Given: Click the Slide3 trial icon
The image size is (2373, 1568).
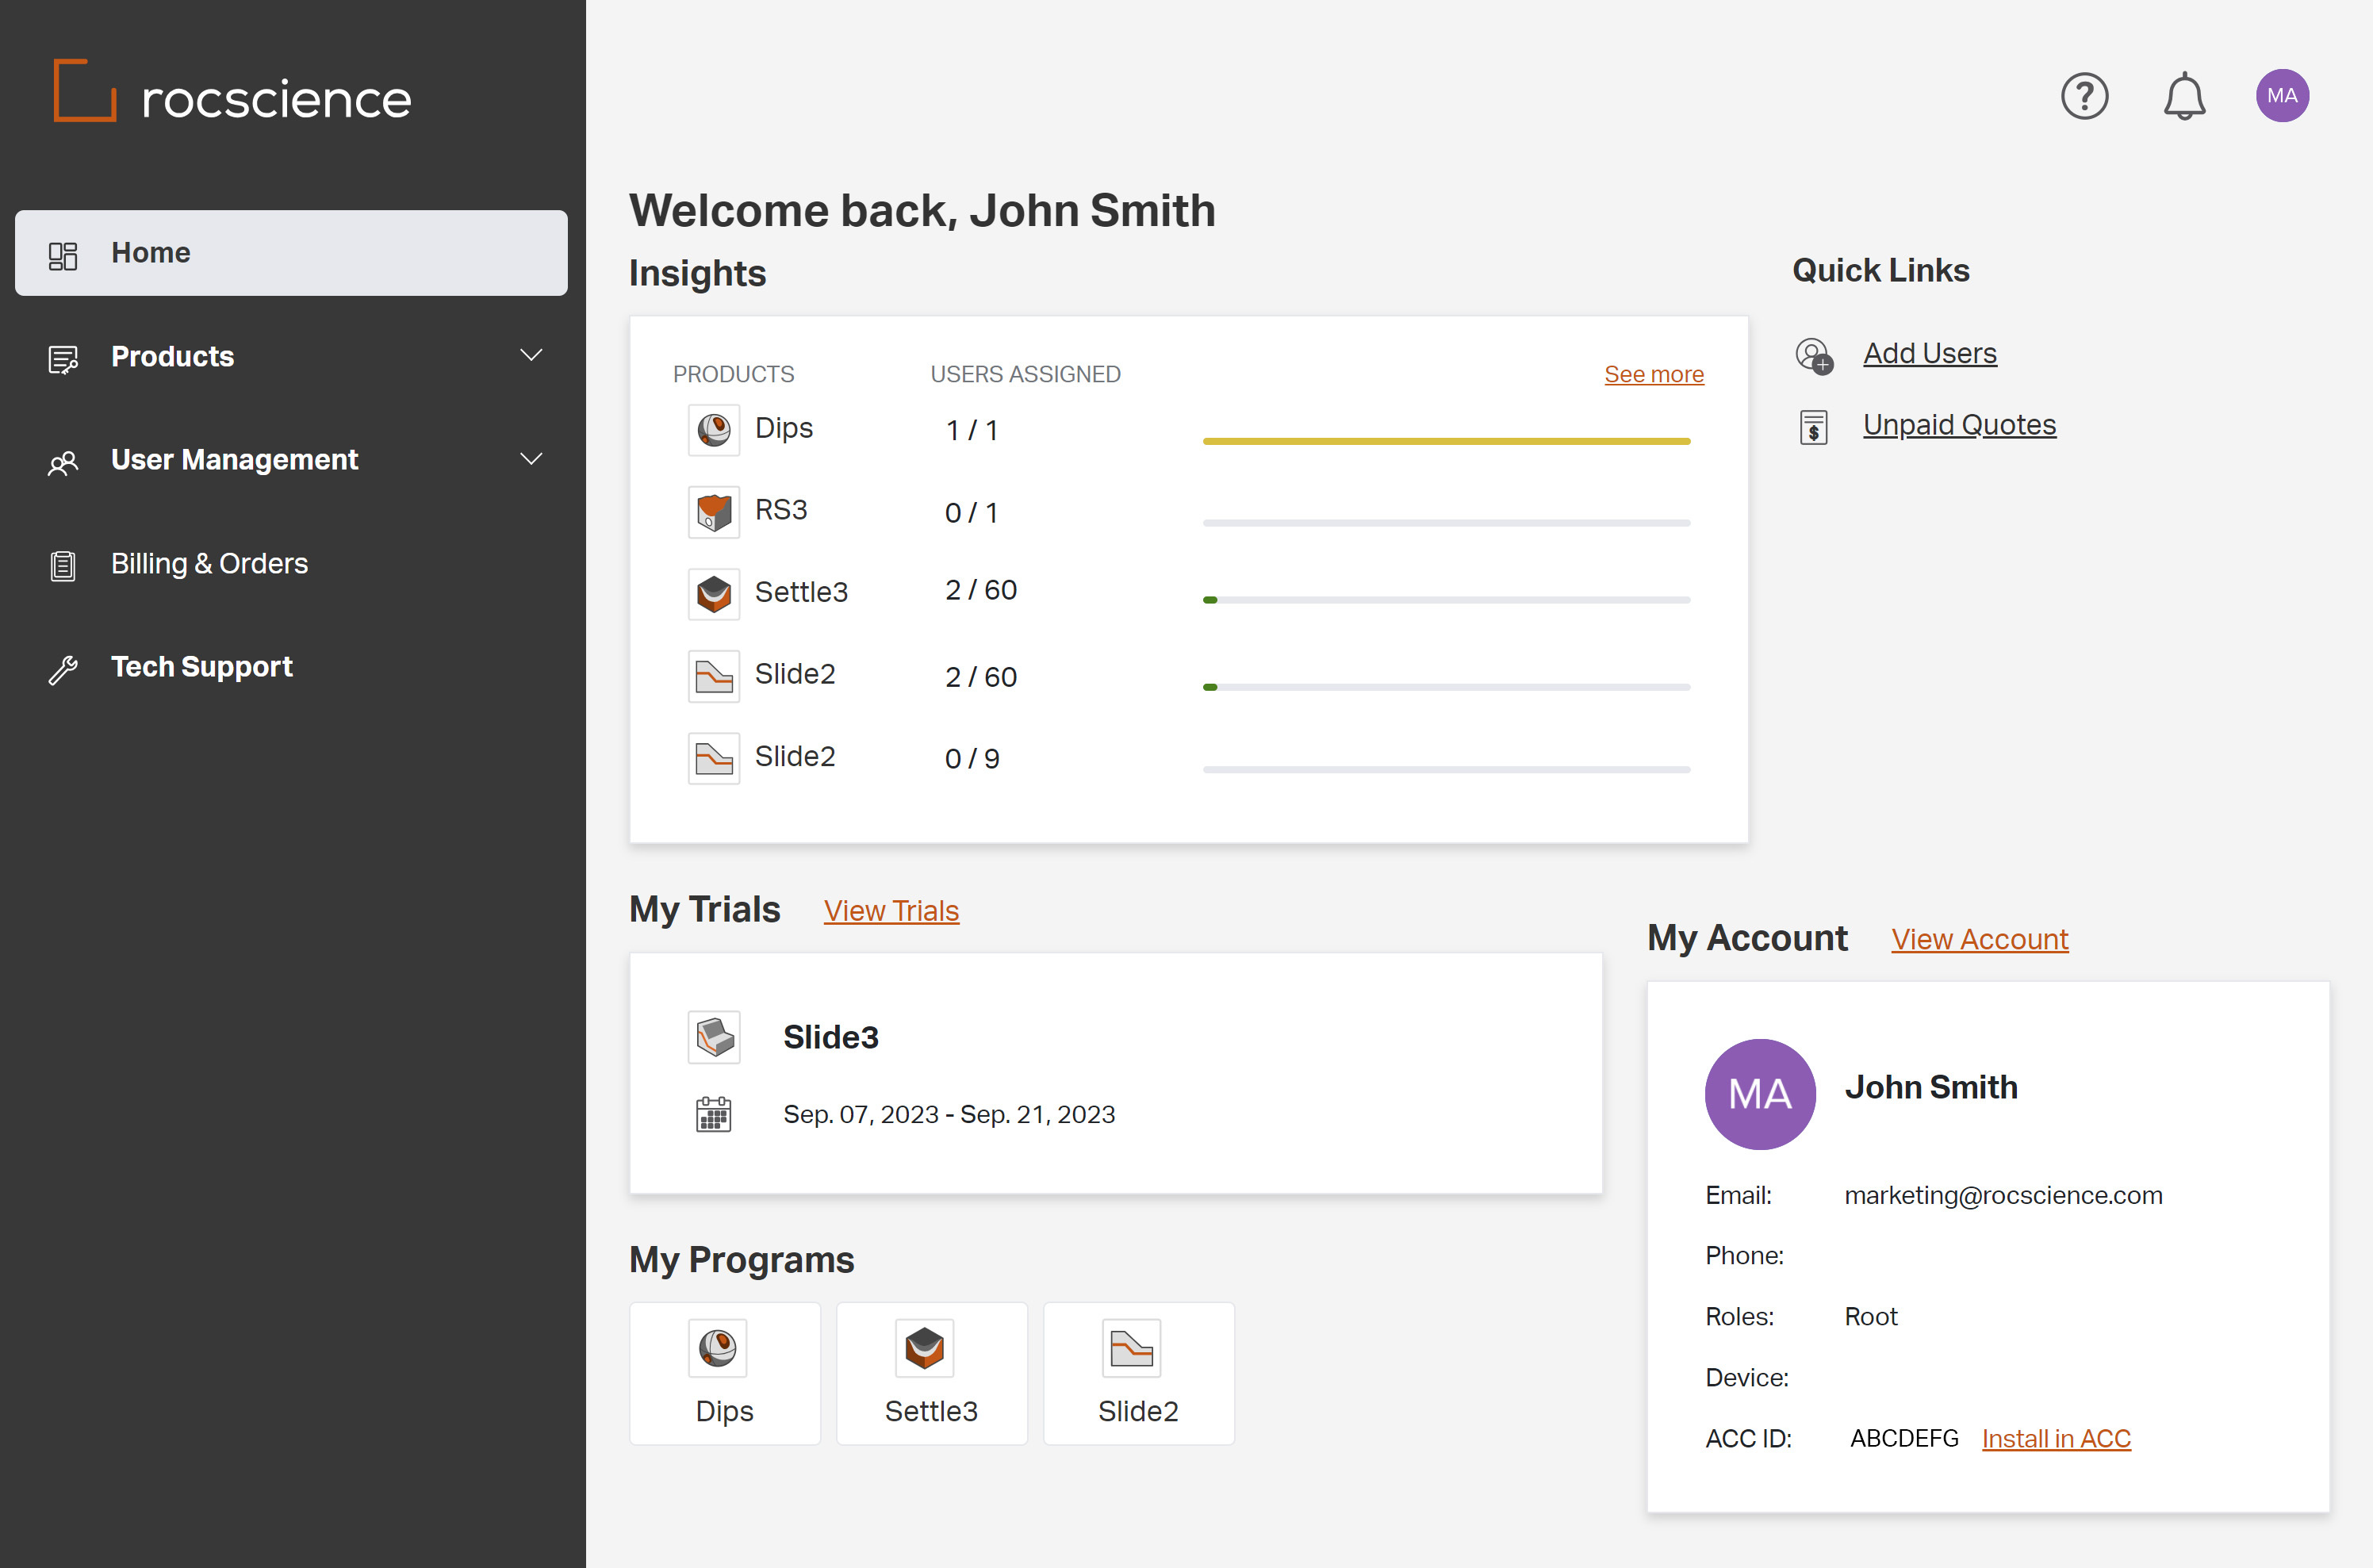Looking at the screenshot, I should click(714, 1037).
